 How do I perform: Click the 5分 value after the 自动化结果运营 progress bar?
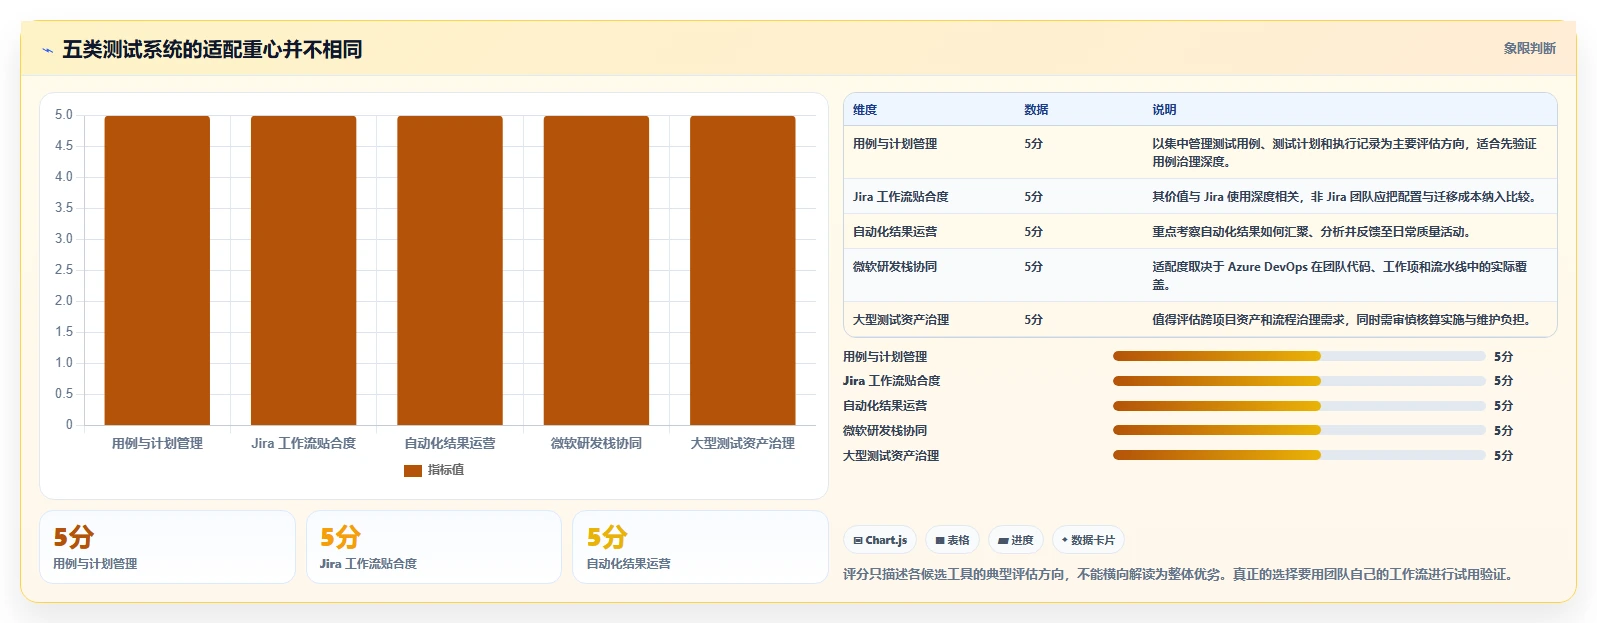click(1503, 406)
